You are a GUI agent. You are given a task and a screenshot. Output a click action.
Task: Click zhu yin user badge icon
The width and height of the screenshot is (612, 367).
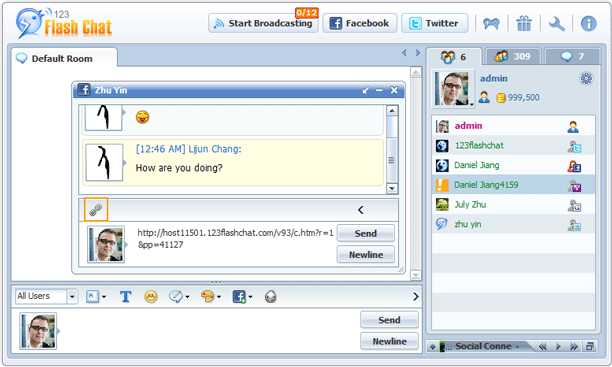(x=574, y=225)
